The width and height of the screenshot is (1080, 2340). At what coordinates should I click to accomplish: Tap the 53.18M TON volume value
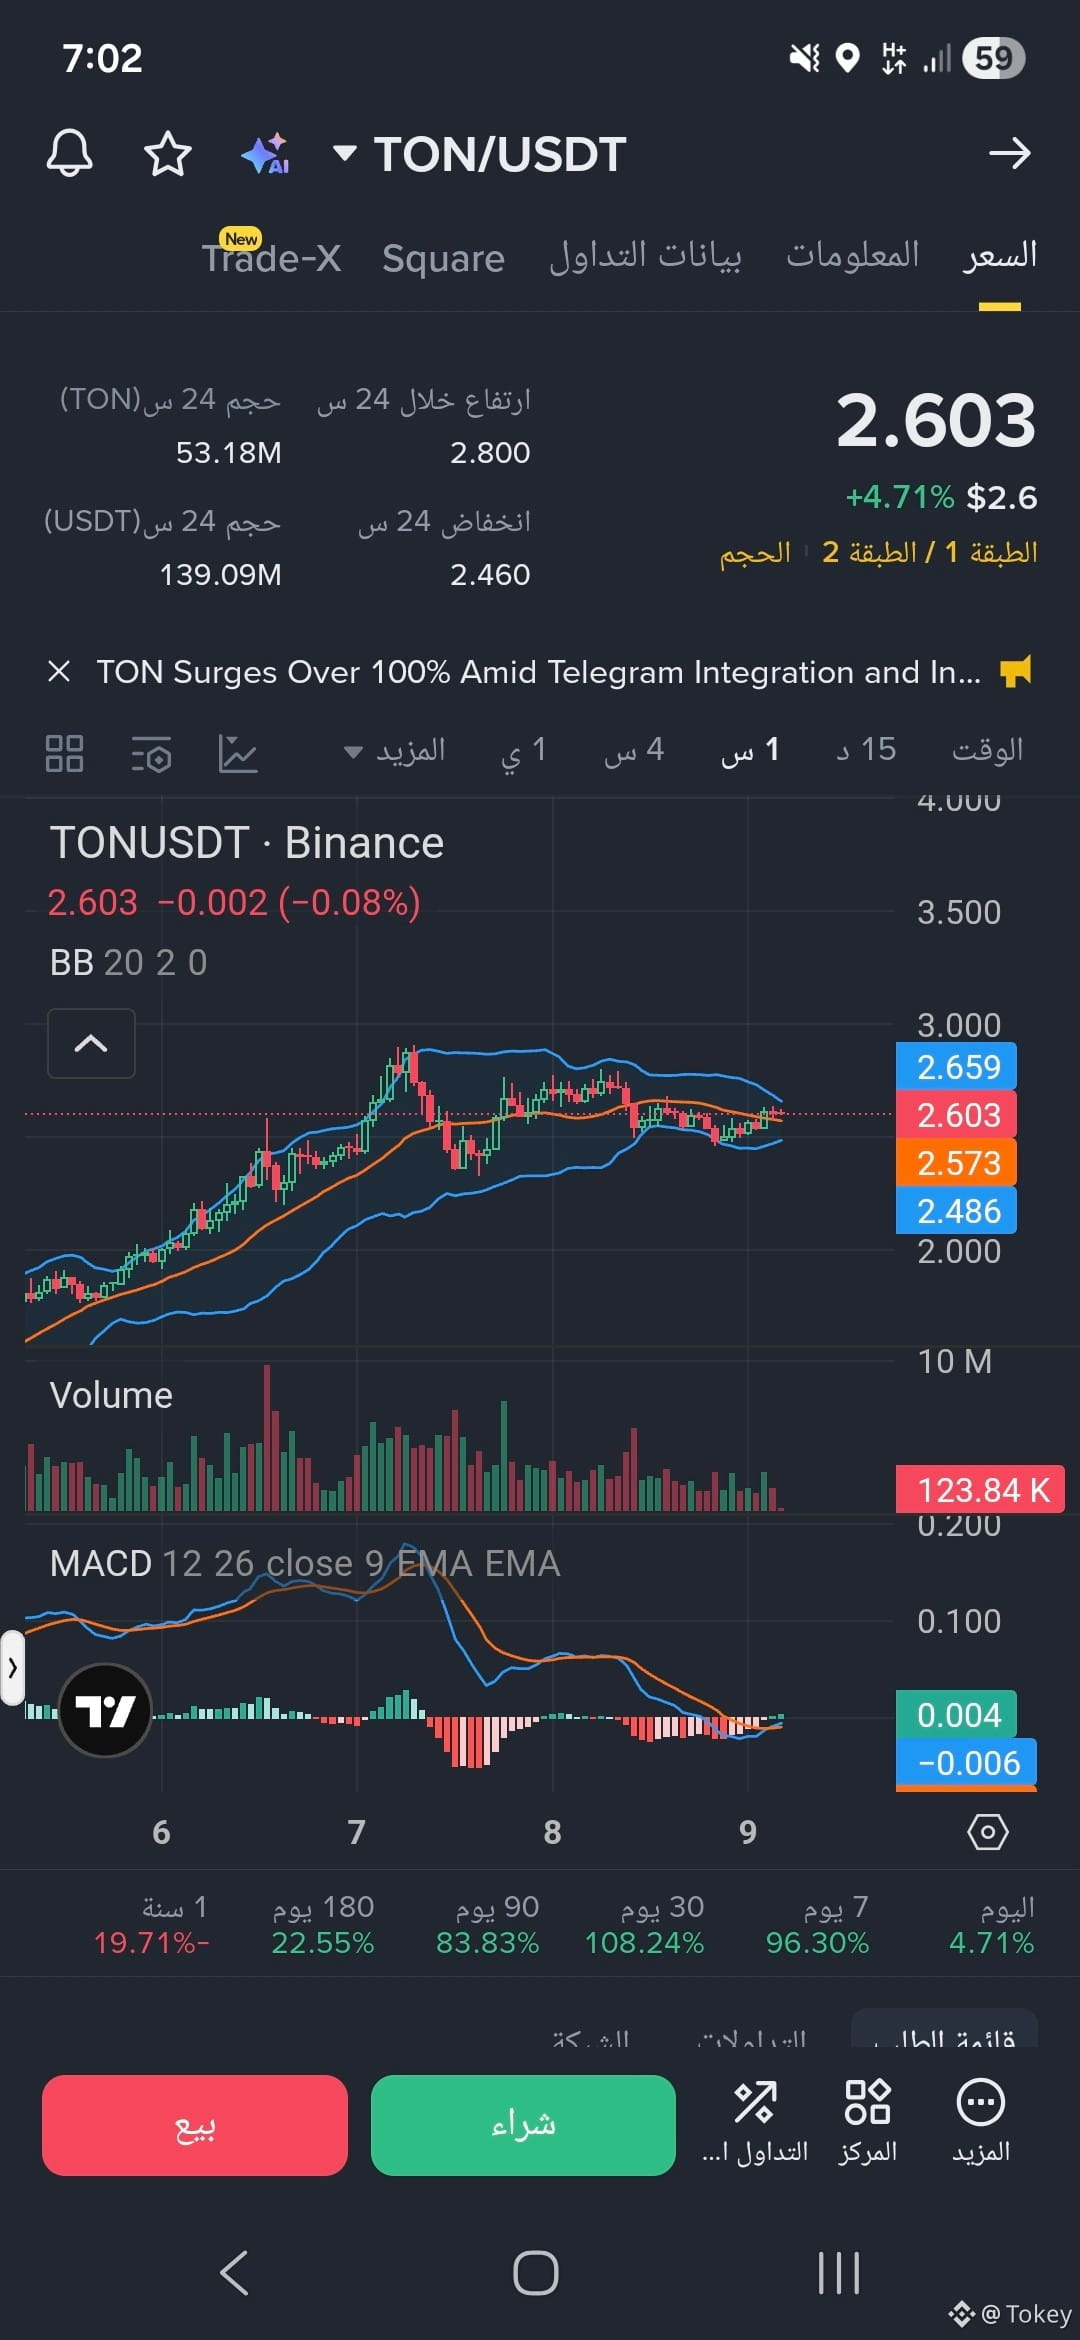tap(229, 453)
